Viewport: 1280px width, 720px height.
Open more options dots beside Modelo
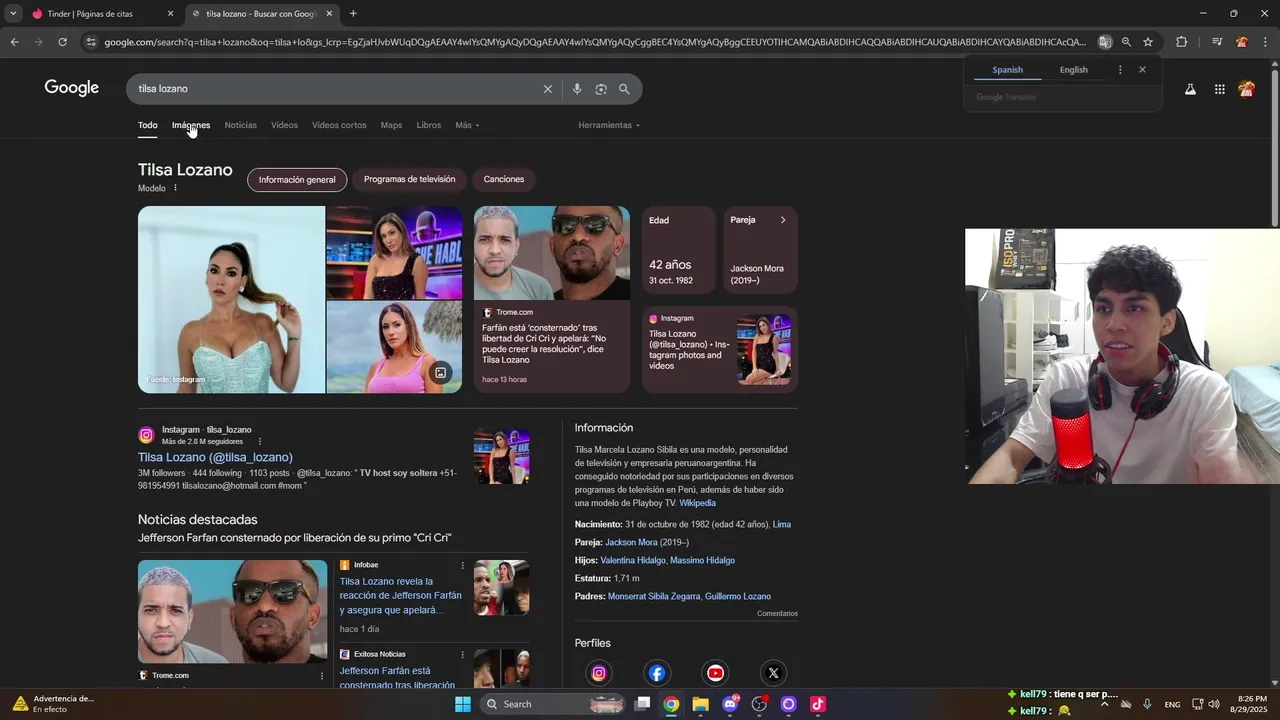point(175,188)
